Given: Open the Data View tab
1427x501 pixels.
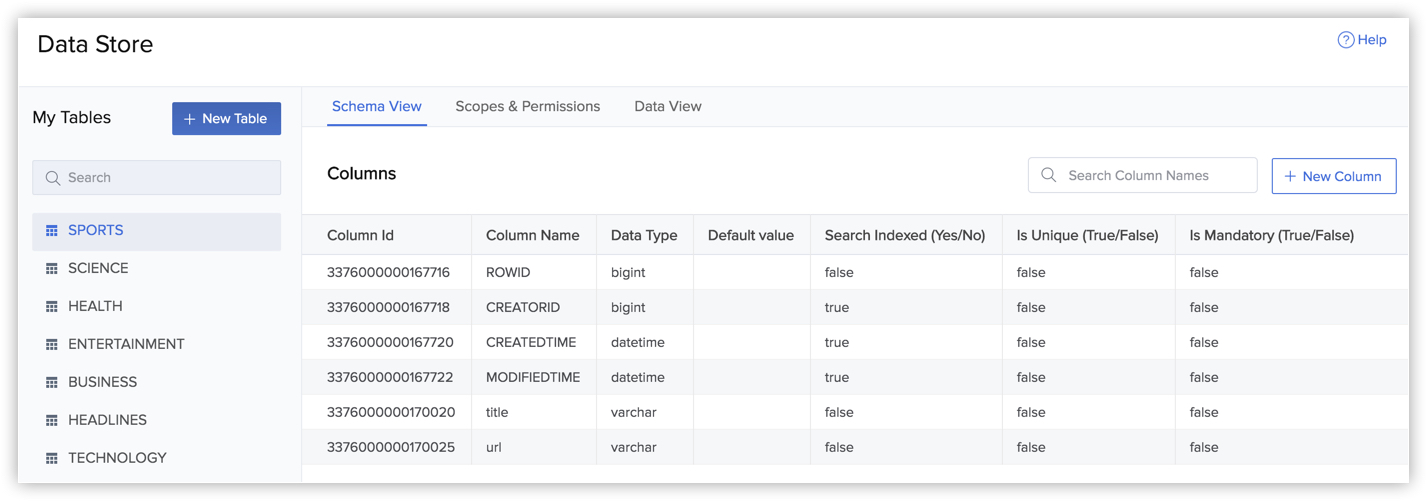Looking at the screenshot, I should tap(667, 106).
